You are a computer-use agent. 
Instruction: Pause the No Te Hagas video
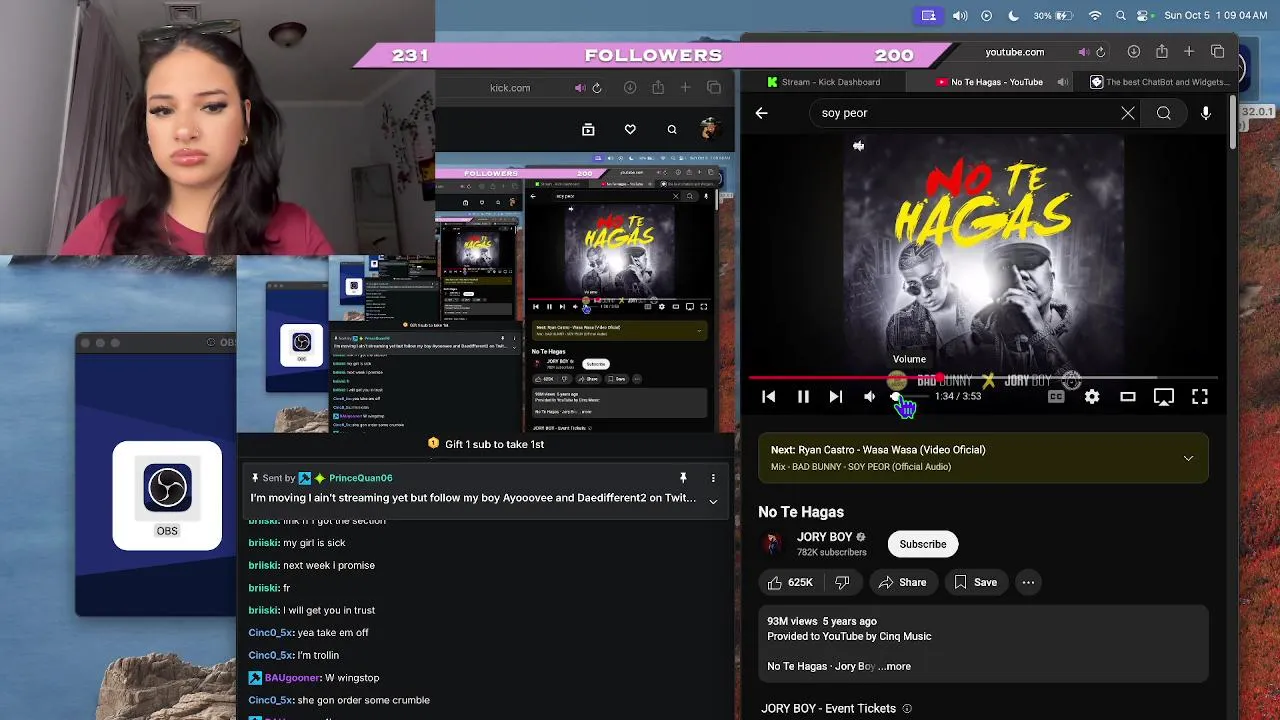(x=803, y=397)
